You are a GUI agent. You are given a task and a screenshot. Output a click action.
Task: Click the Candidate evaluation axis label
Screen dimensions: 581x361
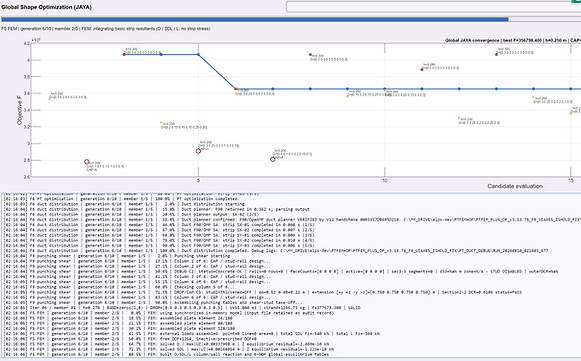click(x=515, y=186)
